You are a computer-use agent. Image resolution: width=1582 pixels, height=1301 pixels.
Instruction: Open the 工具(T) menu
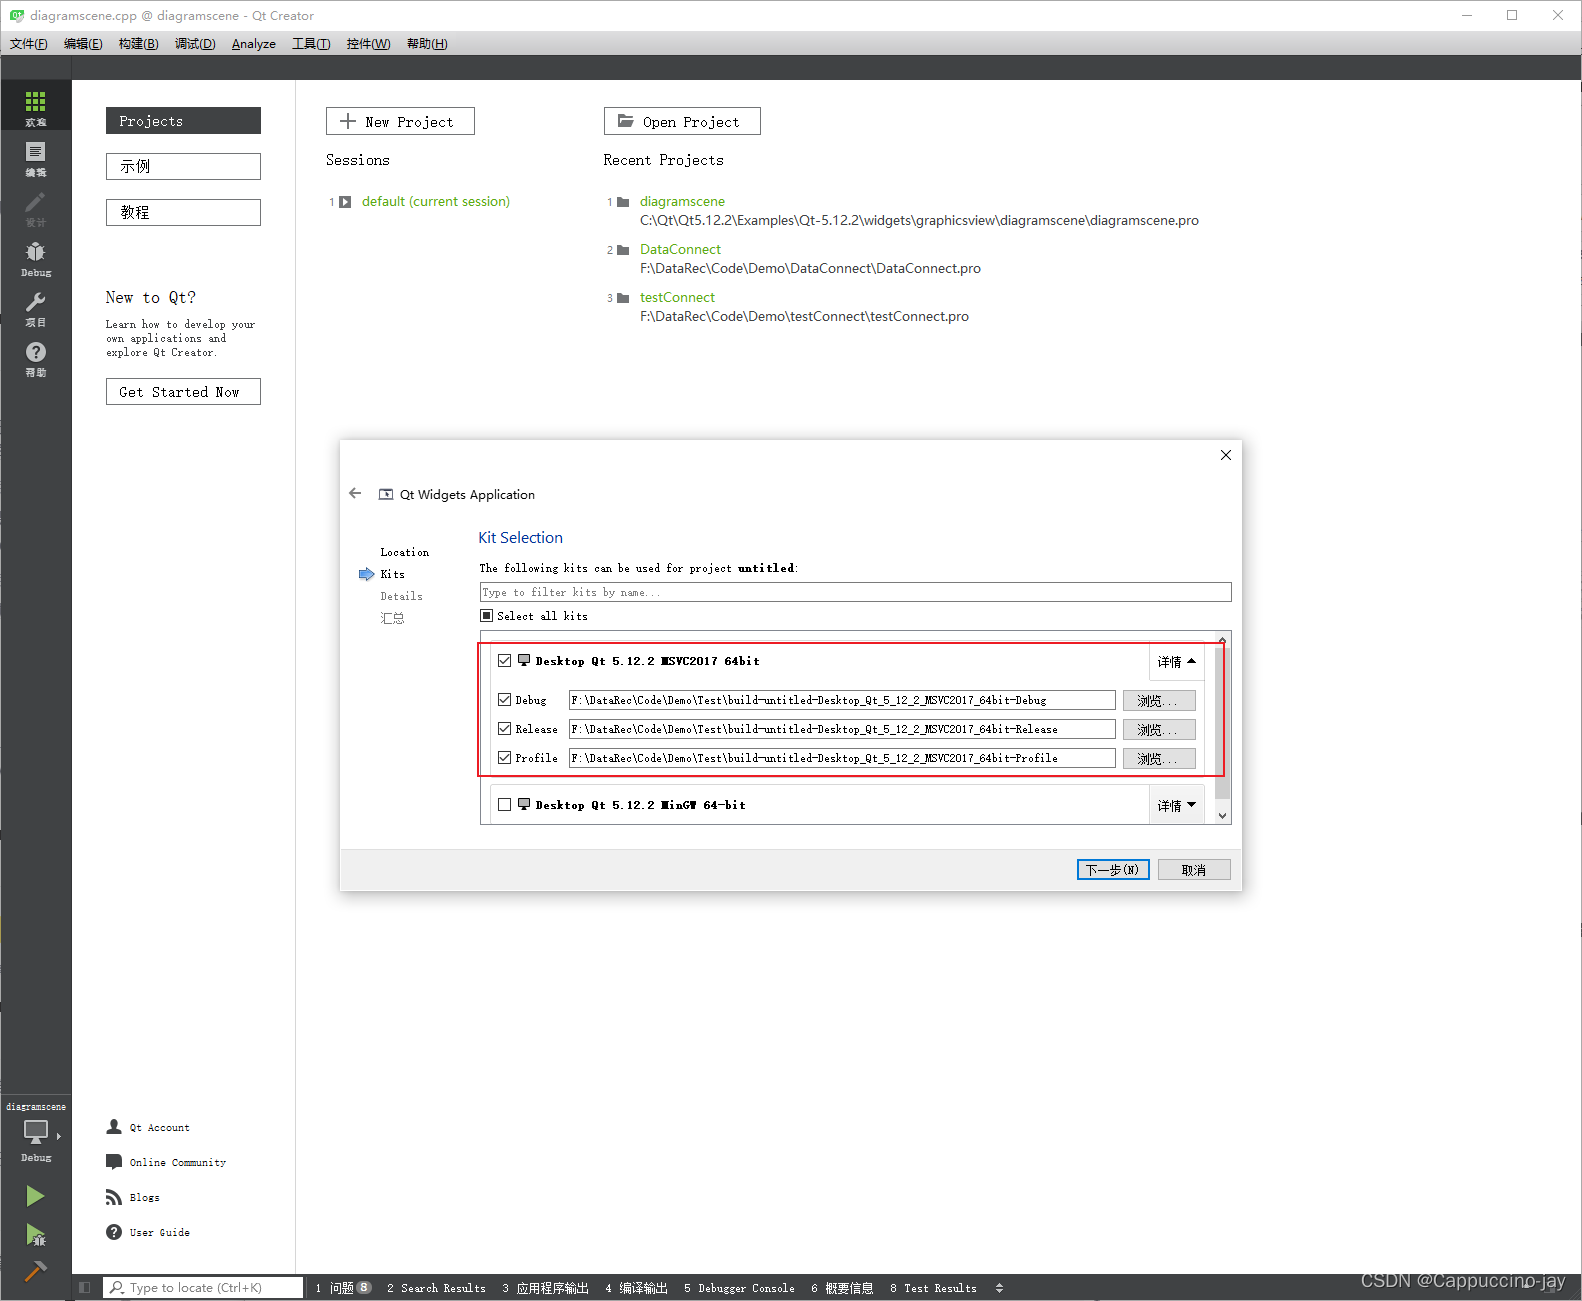(x=311, y=44)
